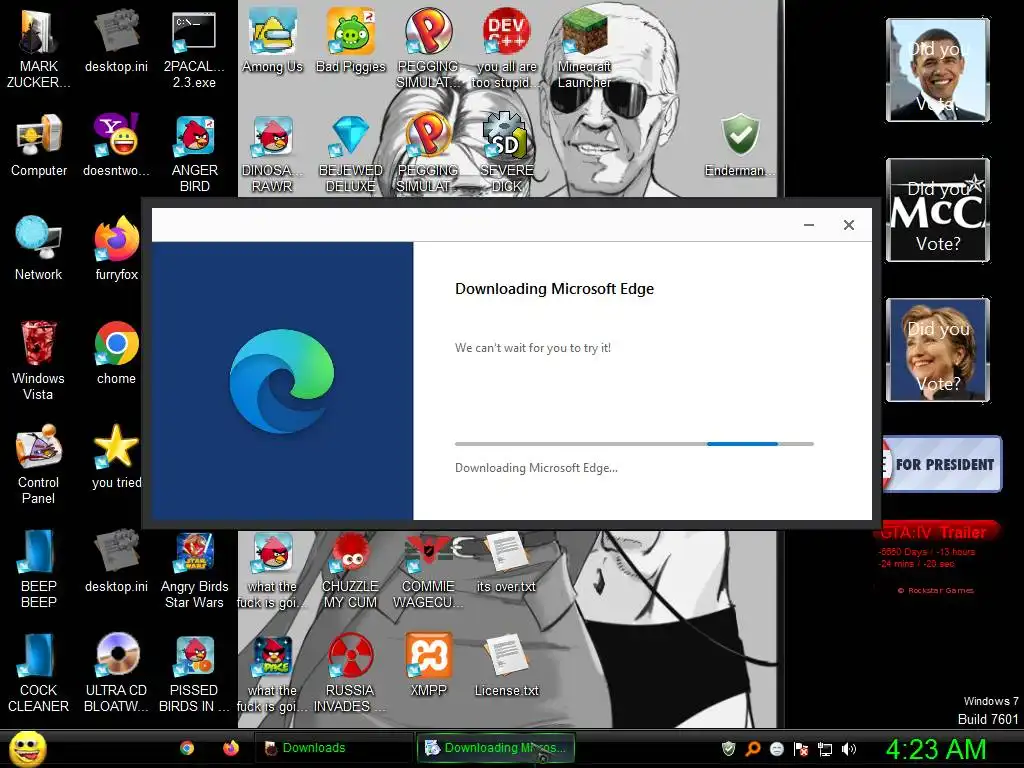Open the Action Center flag tray icon
This screenshot has width=1024, height=768.
pyautogui.click(x=801, y=749)
